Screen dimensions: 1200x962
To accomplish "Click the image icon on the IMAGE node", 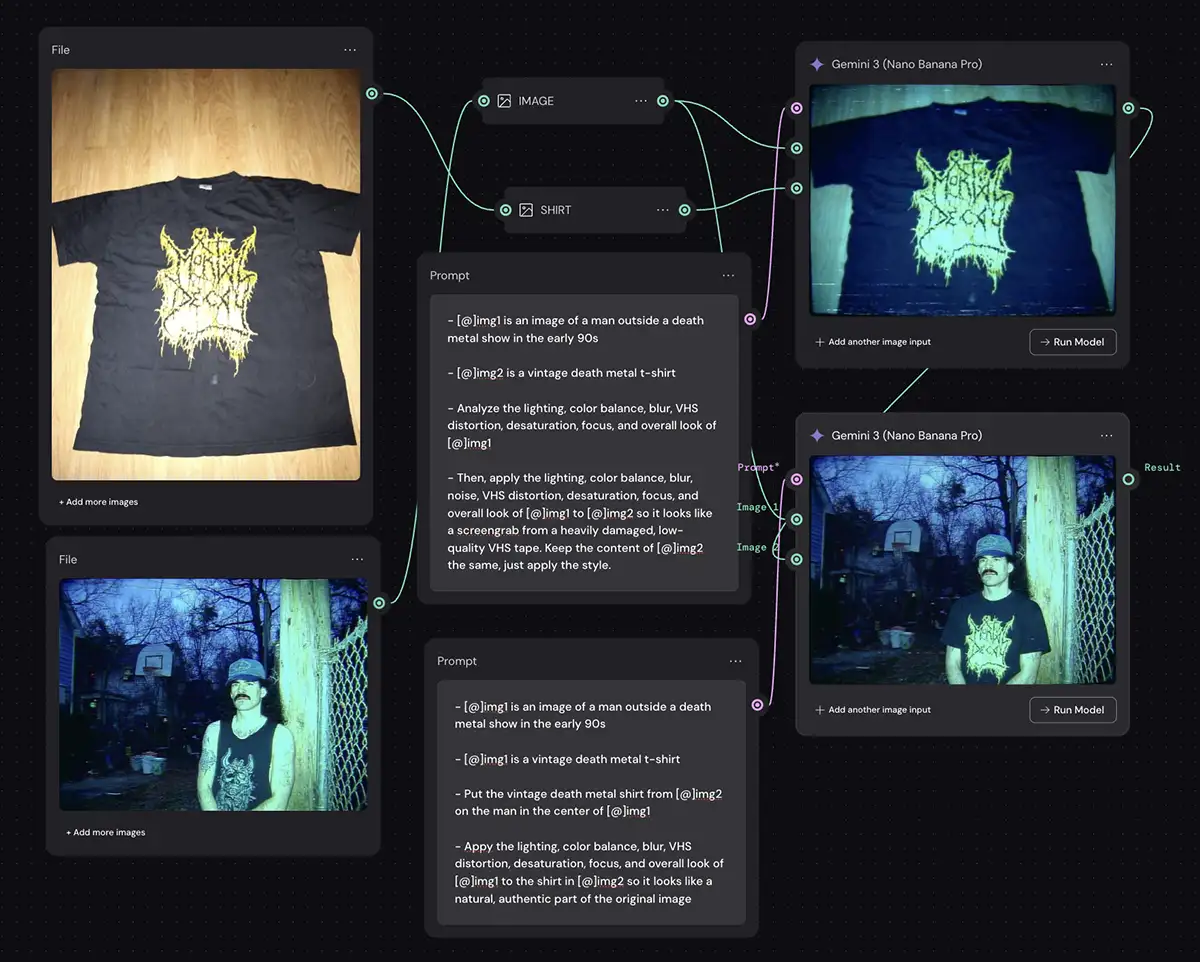I will pyautogui.click(x=504, y=101).
